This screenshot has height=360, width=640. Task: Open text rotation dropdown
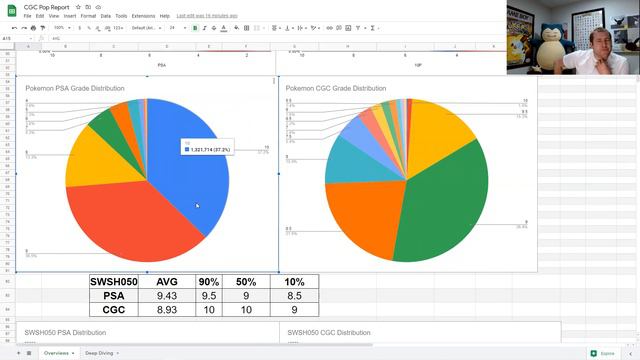click(x=315, y=28)
